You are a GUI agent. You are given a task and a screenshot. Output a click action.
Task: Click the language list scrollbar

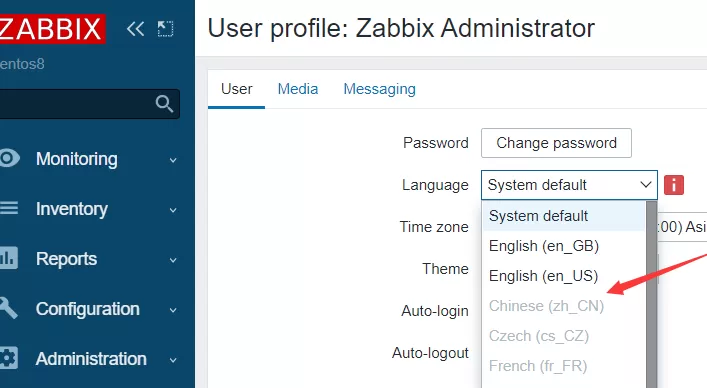(652, 294)
